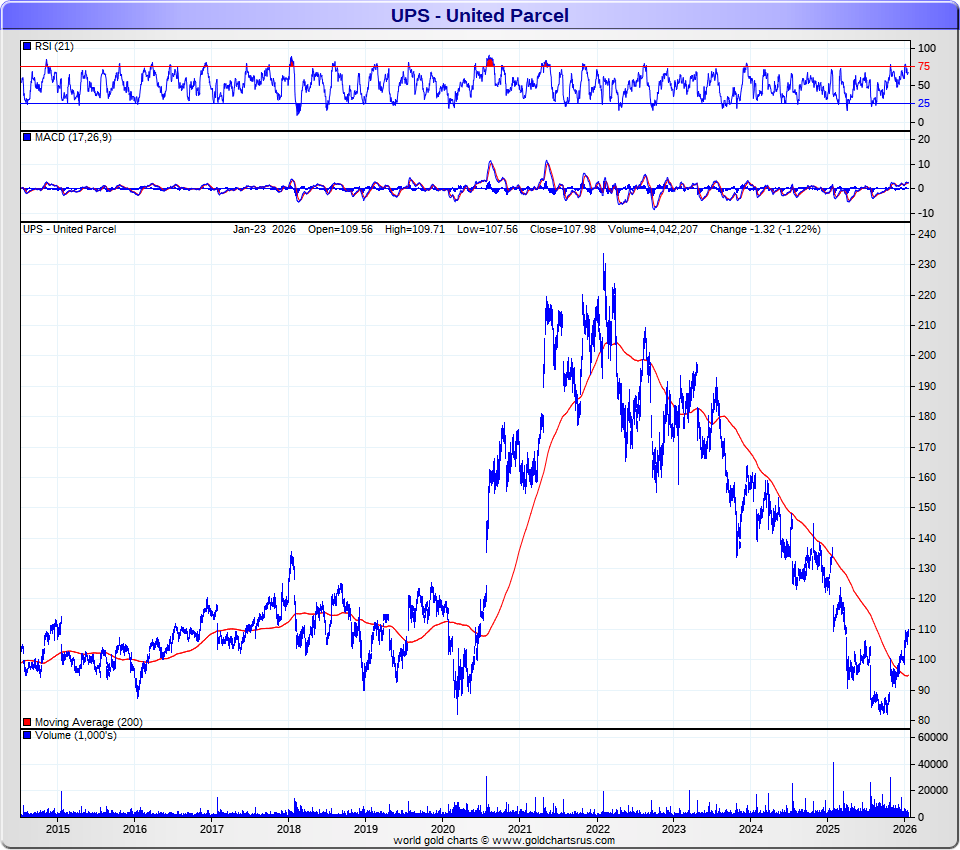Click the 'RSI (21)' label
The height and width of the screenshot is (850, 960).
pyautogui.click(x=54, y=46)
